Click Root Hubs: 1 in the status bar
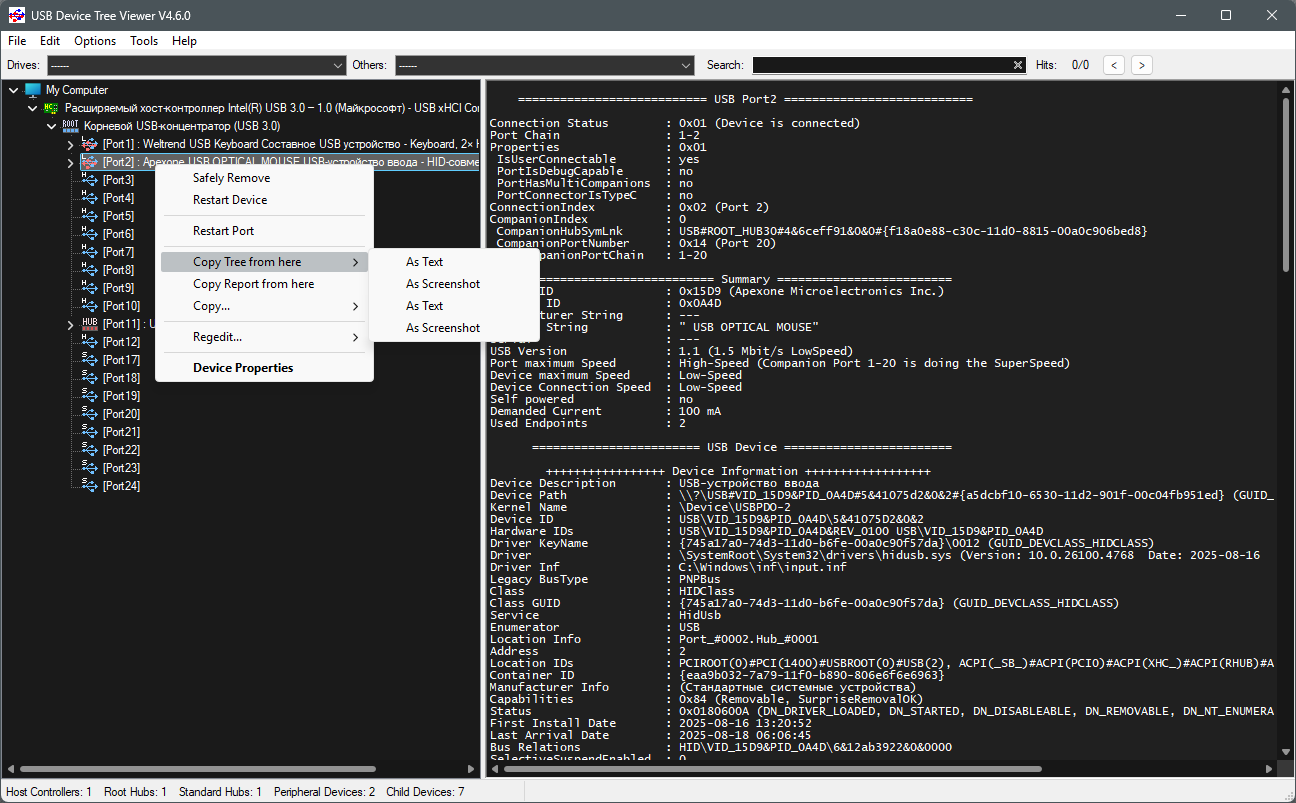 point(135,792)
